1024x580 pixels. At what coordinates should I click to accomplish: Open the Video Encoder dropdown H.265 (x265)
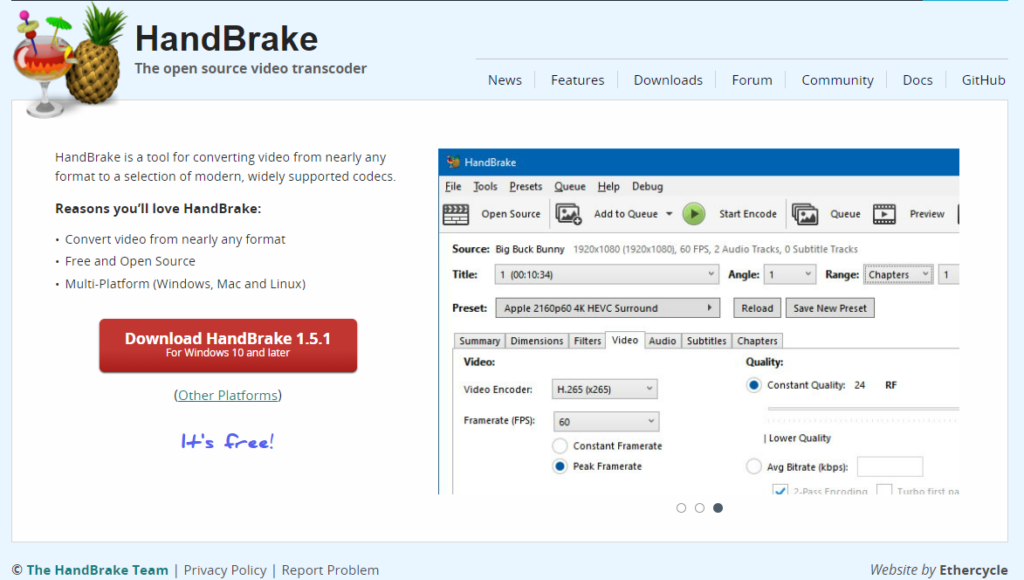coord(605,389)
